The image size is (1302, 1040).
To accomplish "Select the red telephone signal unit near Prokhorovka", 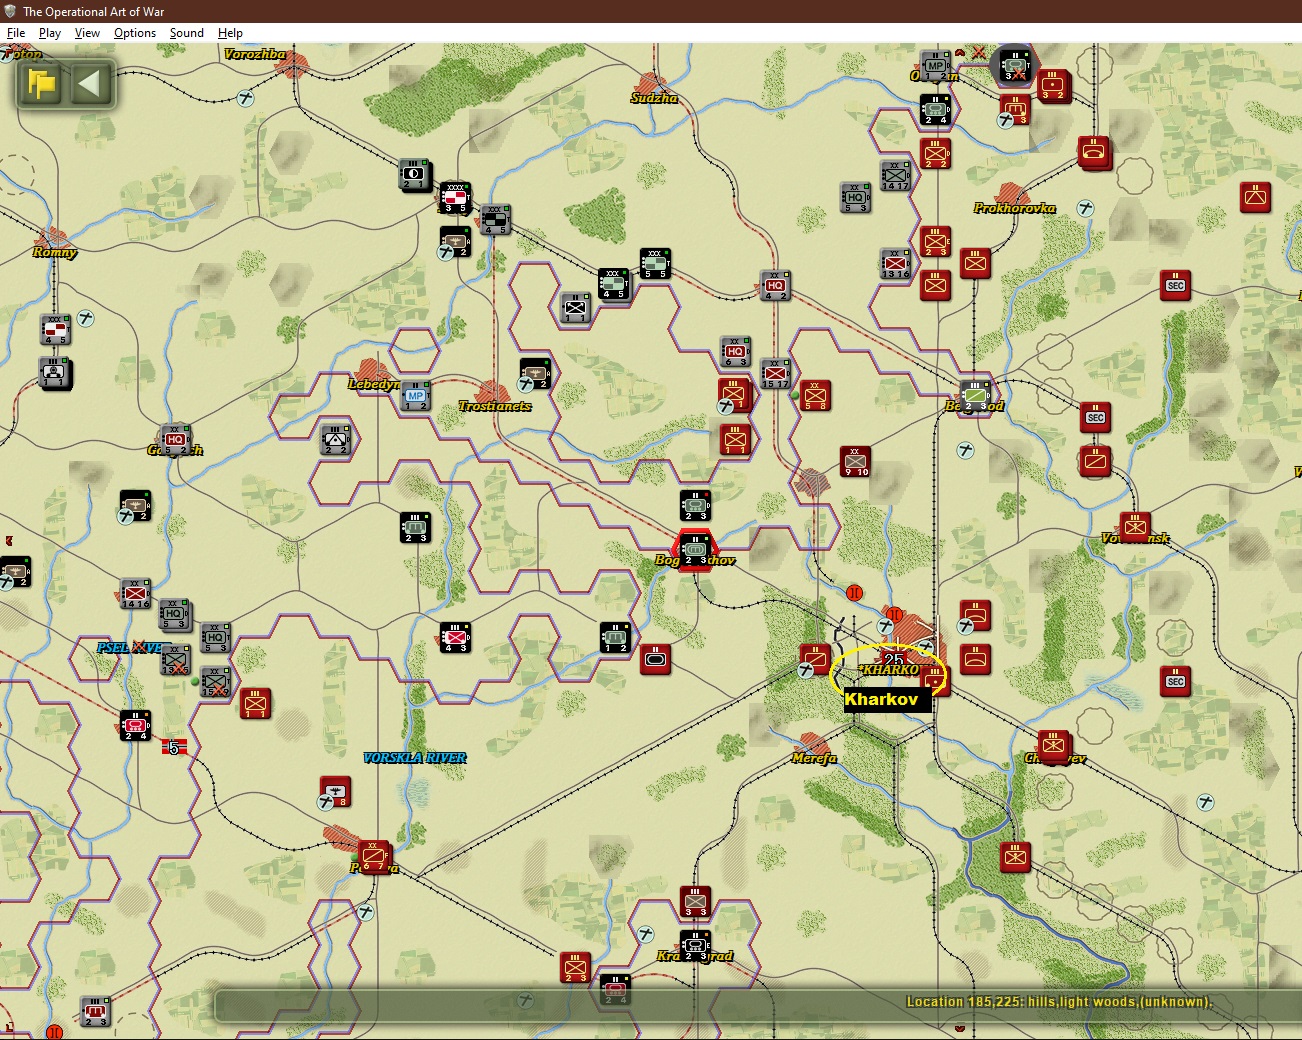I will tap(1095, 154).
